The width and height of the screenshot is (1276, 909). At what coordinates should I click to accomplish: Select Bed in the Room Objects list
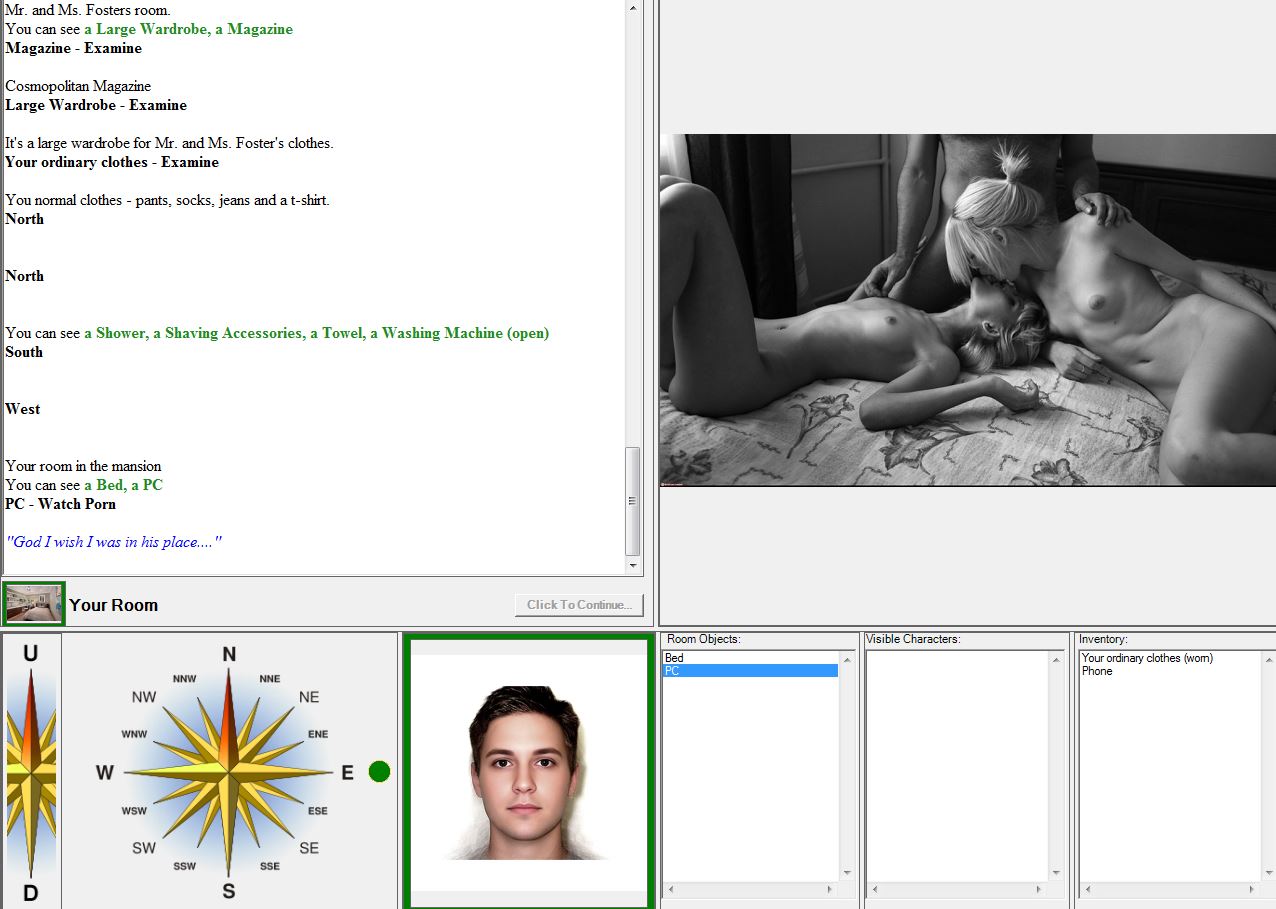pos(675,658)
